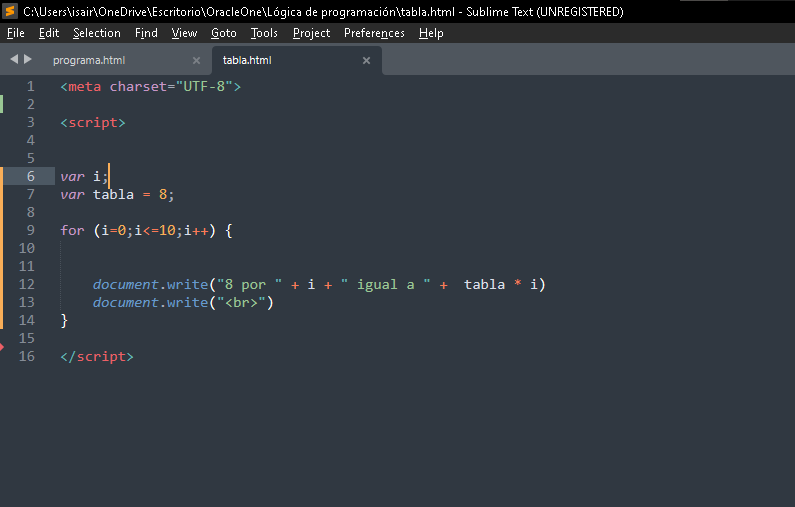This screenshot has height=507, width=795.
Task: Click line number 3 in gutter
Action: [31, 123]
